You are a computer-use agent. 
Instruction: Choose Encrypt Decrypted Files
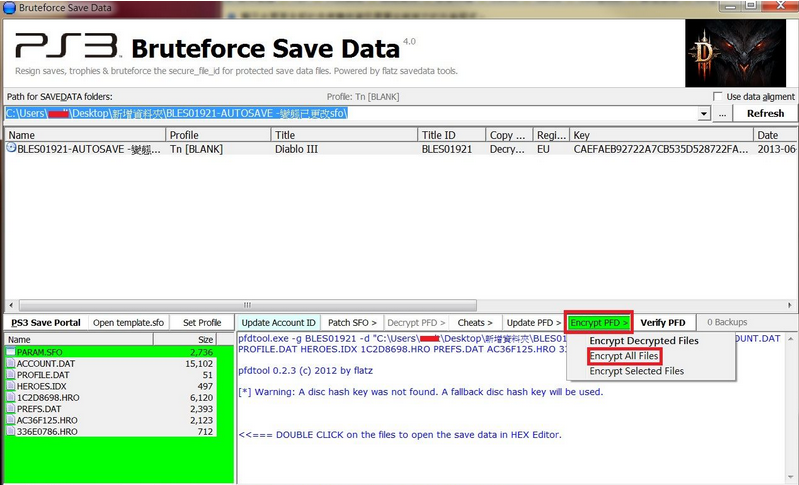point(644,340)
